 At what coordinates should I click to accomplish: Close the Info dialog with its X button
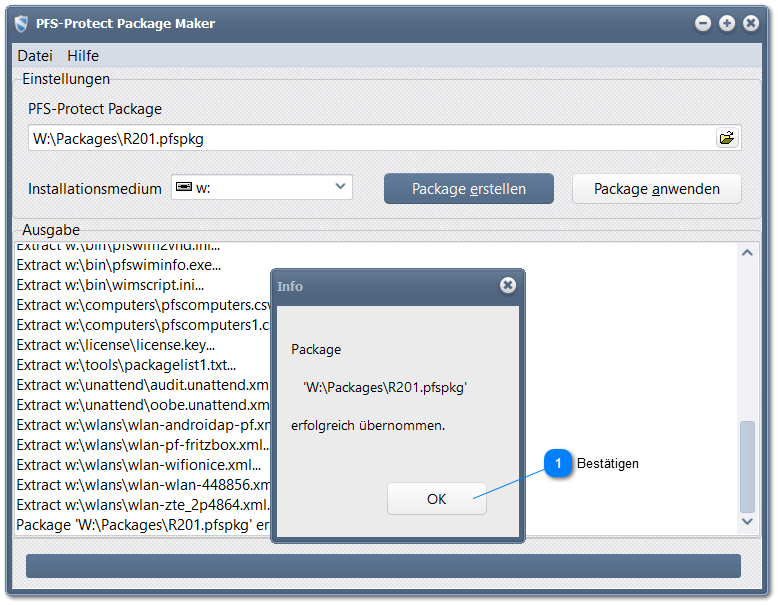tap(507, 286)
